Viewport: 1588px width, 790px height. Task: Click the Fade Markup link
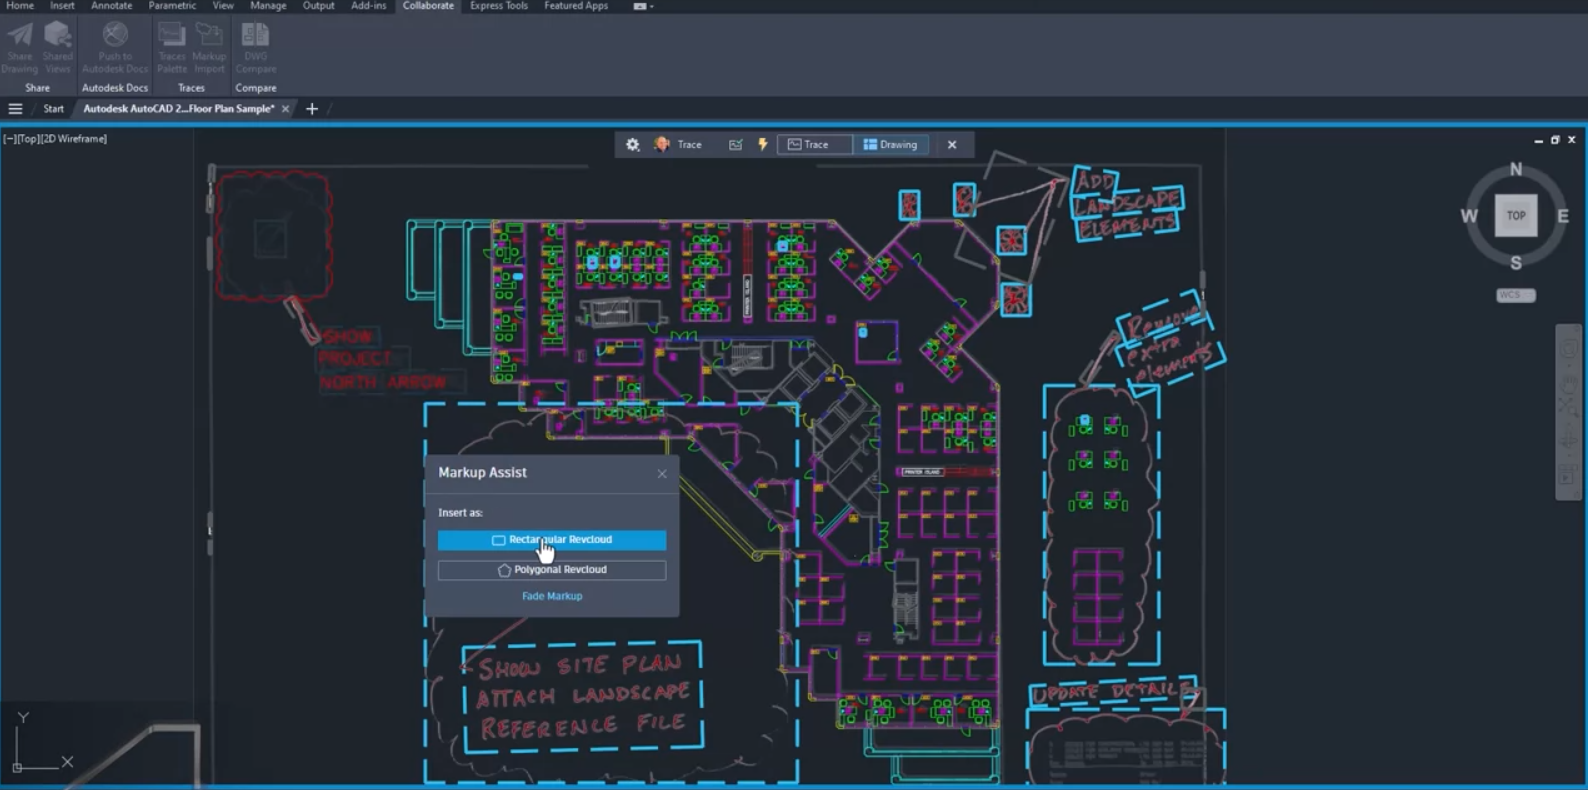[x=551, y=596]
